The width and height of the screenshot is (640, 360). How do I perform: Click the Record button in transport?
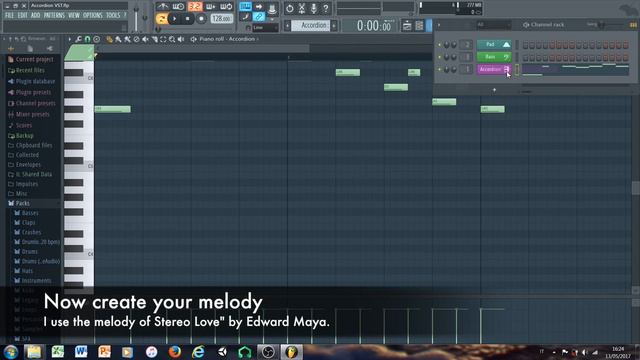tap(201, 19)
